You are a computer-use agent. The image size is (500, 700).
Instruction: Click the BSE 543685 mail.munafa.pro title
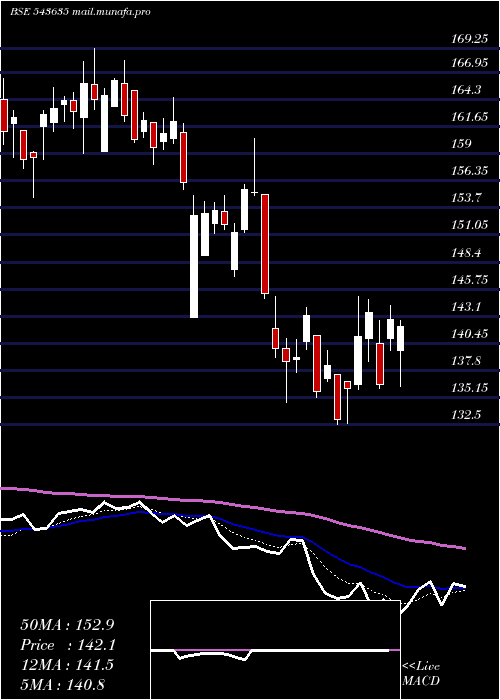pyautogui.click(x=80, y=12)
